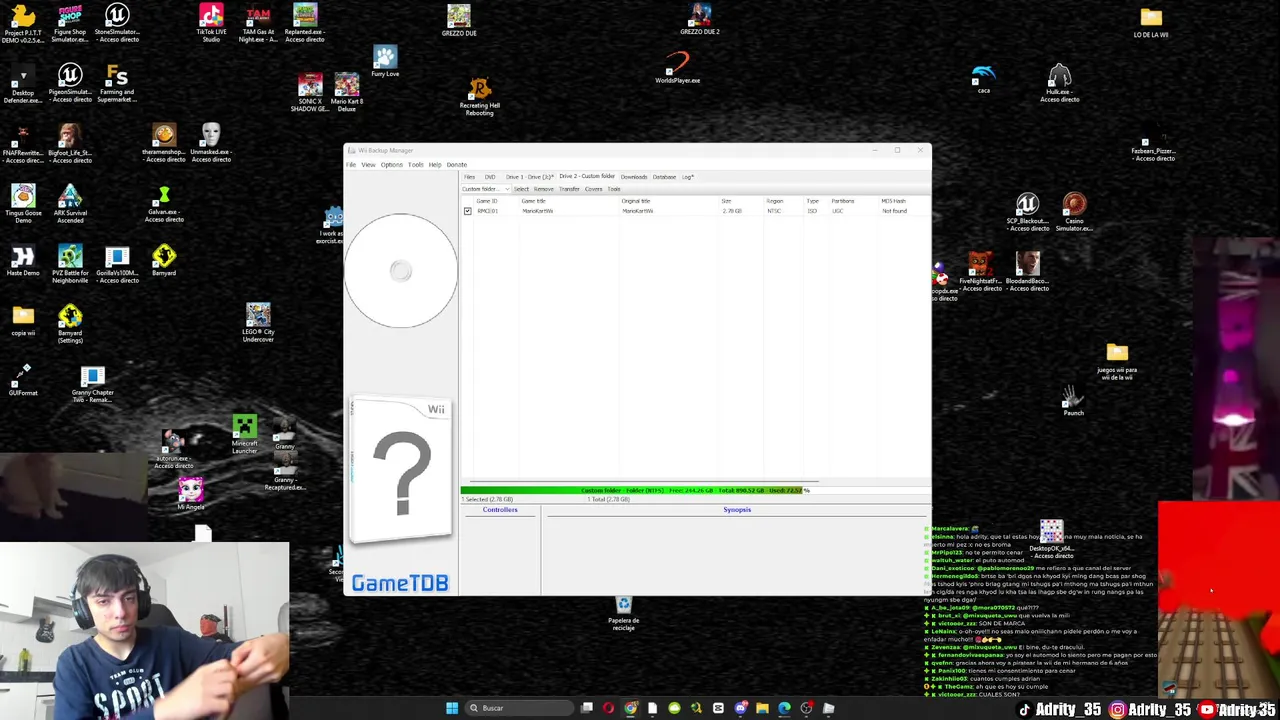Open the Covers toolbar menu
Image resolution: width=1280 pixels, height=720 pixels.
pos(594,189)
